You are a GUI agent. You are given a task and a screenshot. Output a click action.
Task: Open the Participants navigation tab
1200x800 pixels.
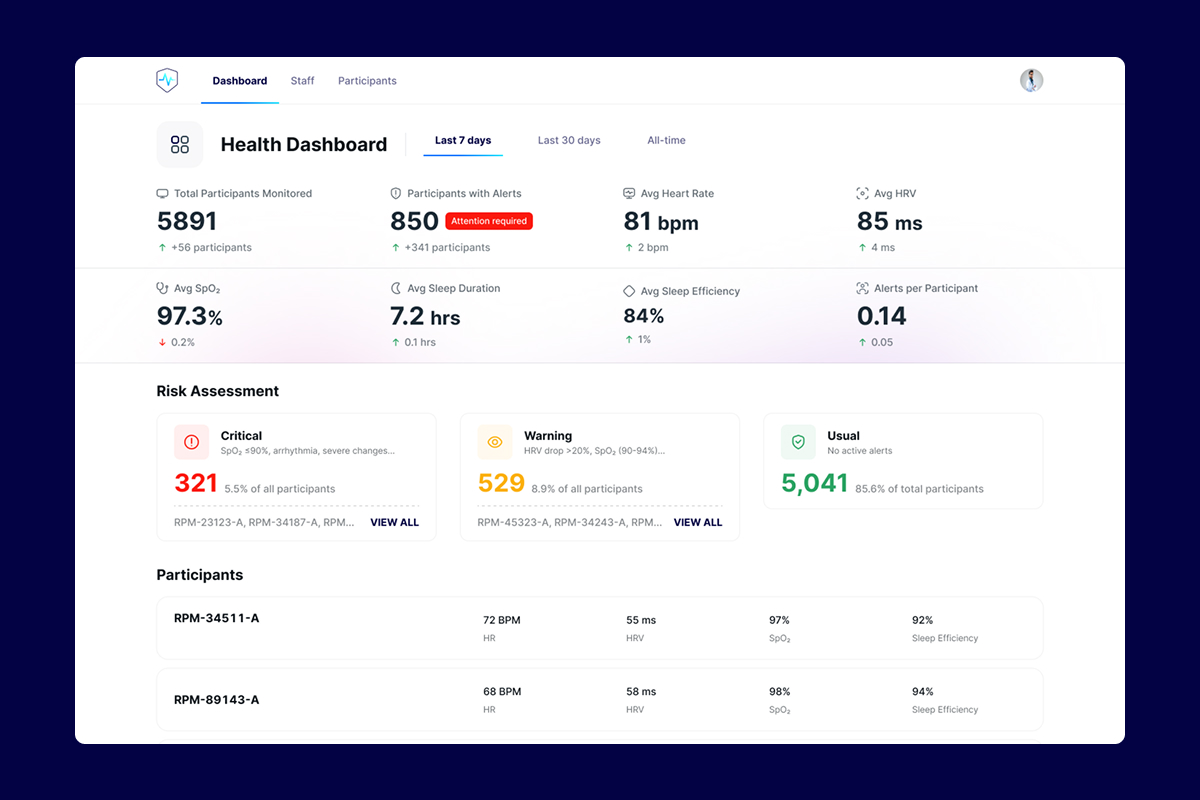pos(367,81)
